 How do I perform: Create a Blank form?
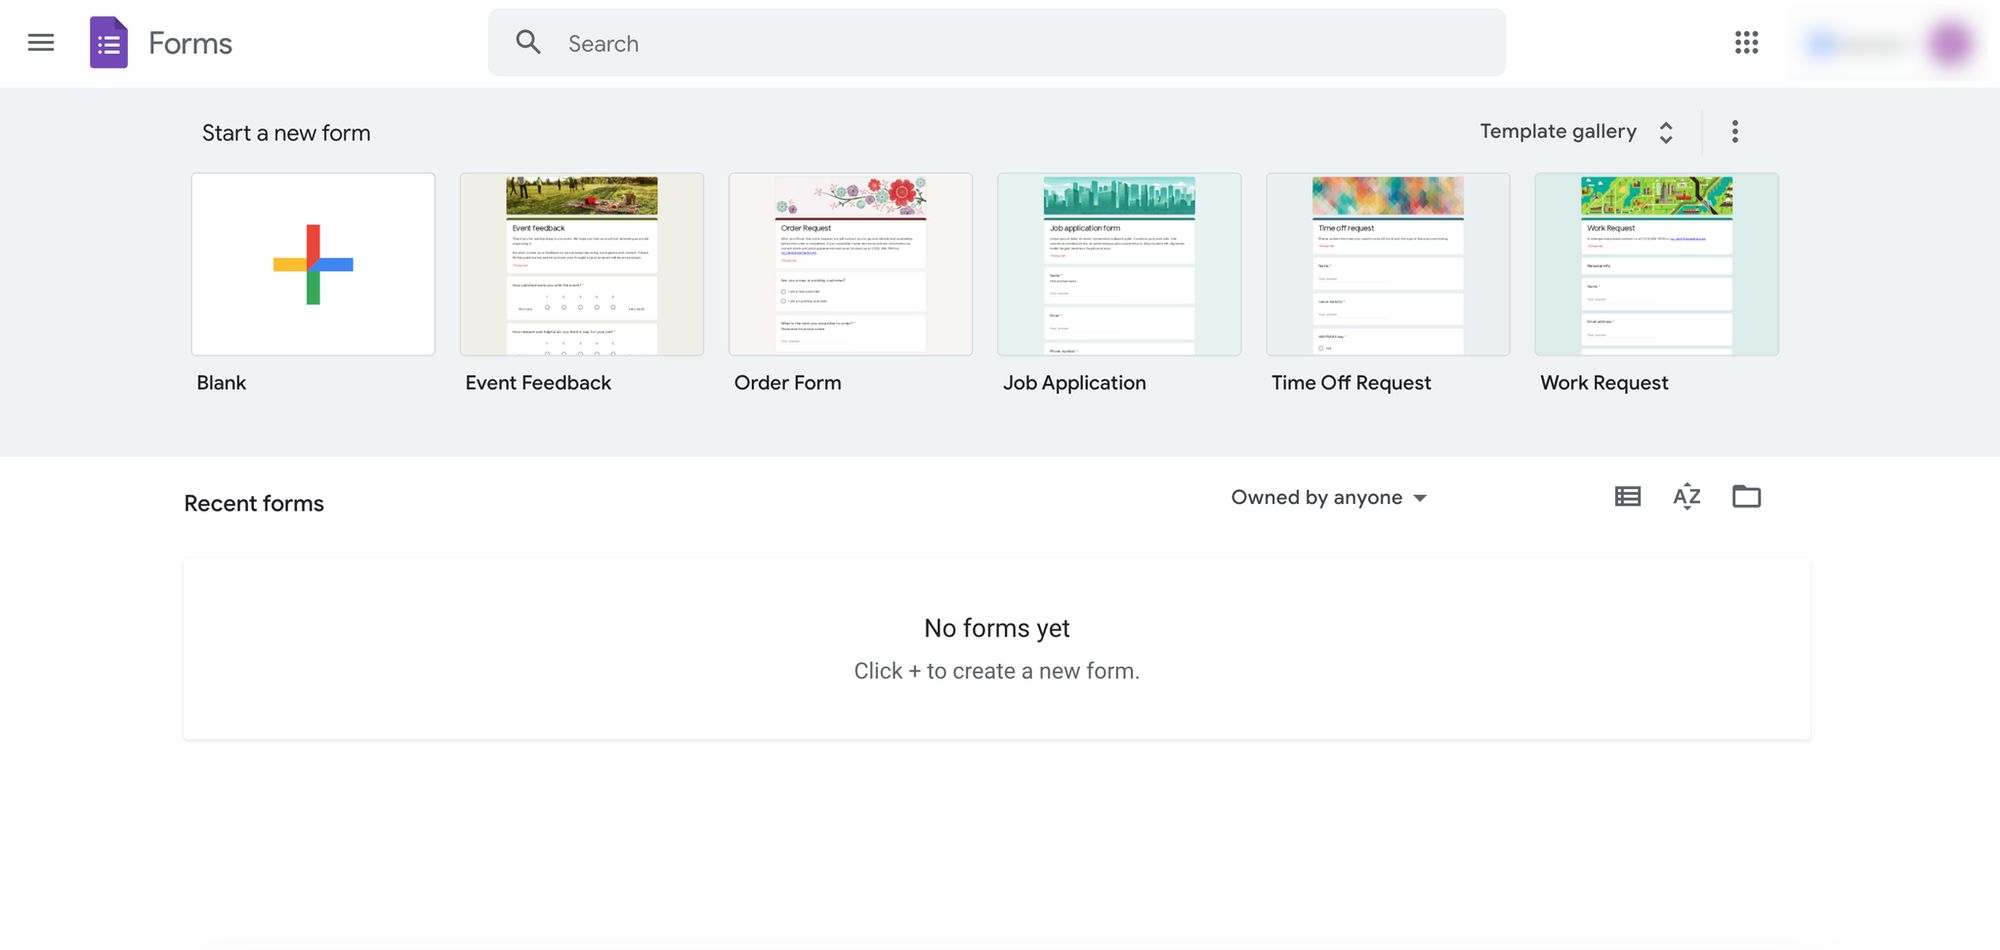click(x=313, y=264)
